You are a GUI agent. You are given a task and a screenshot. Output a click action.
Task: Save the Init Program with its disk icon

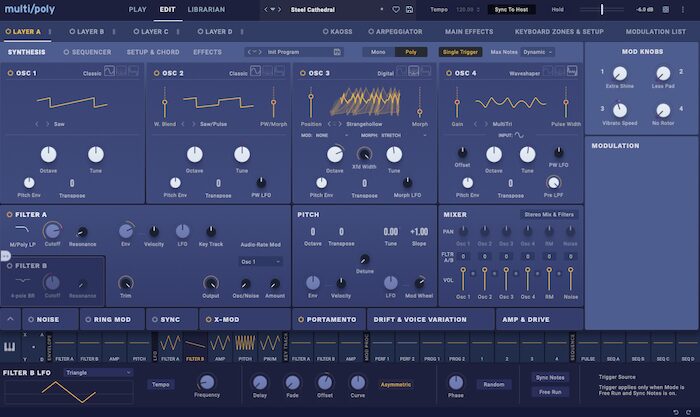[337, 52]
